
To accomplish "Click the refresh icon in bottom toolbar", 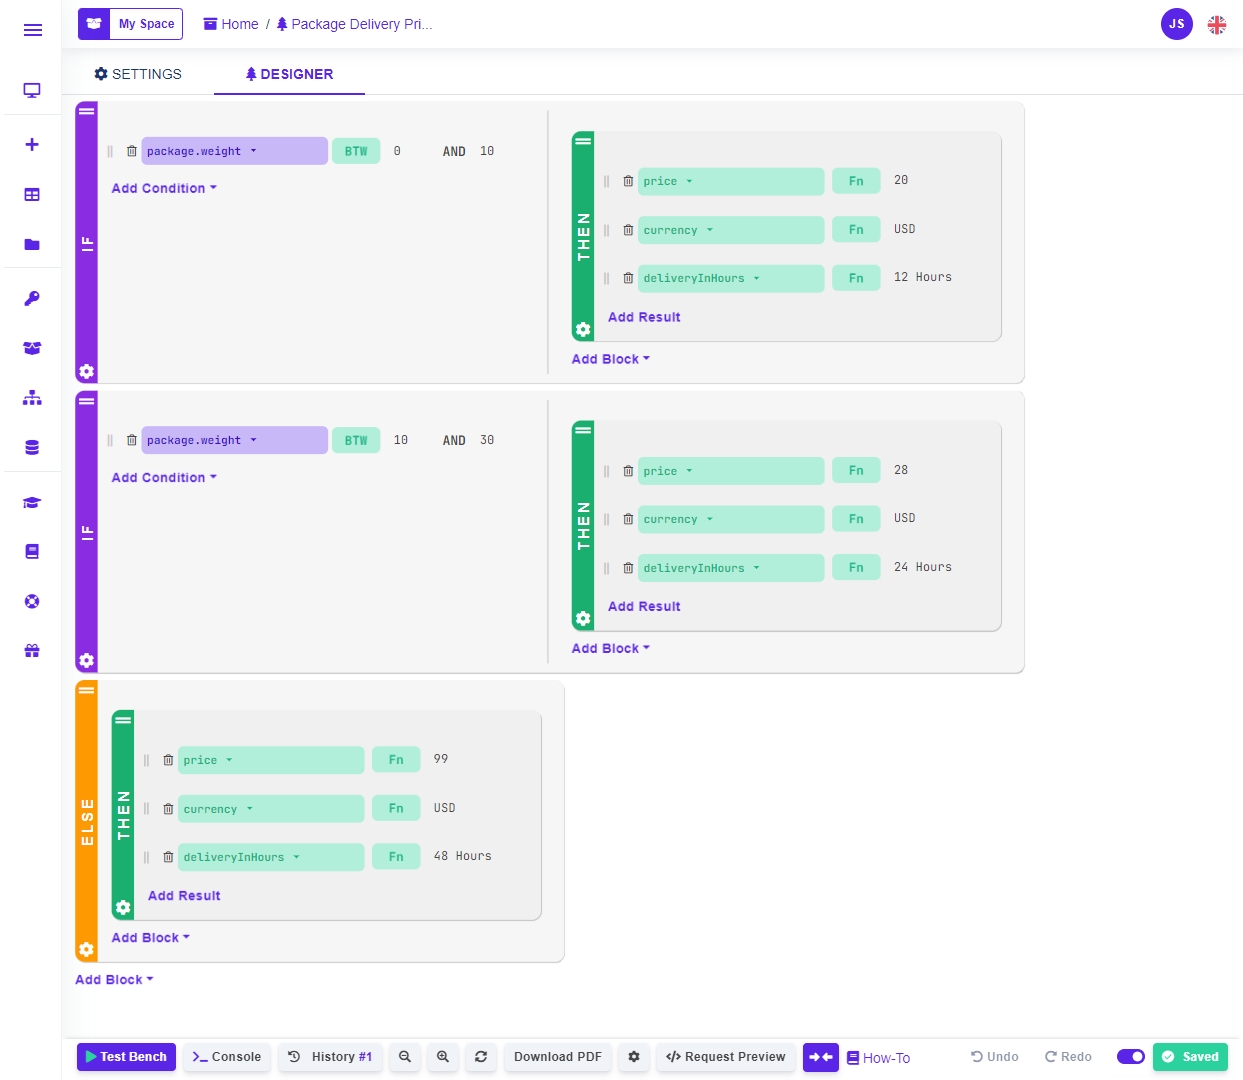I will [x=481, y=1057].
